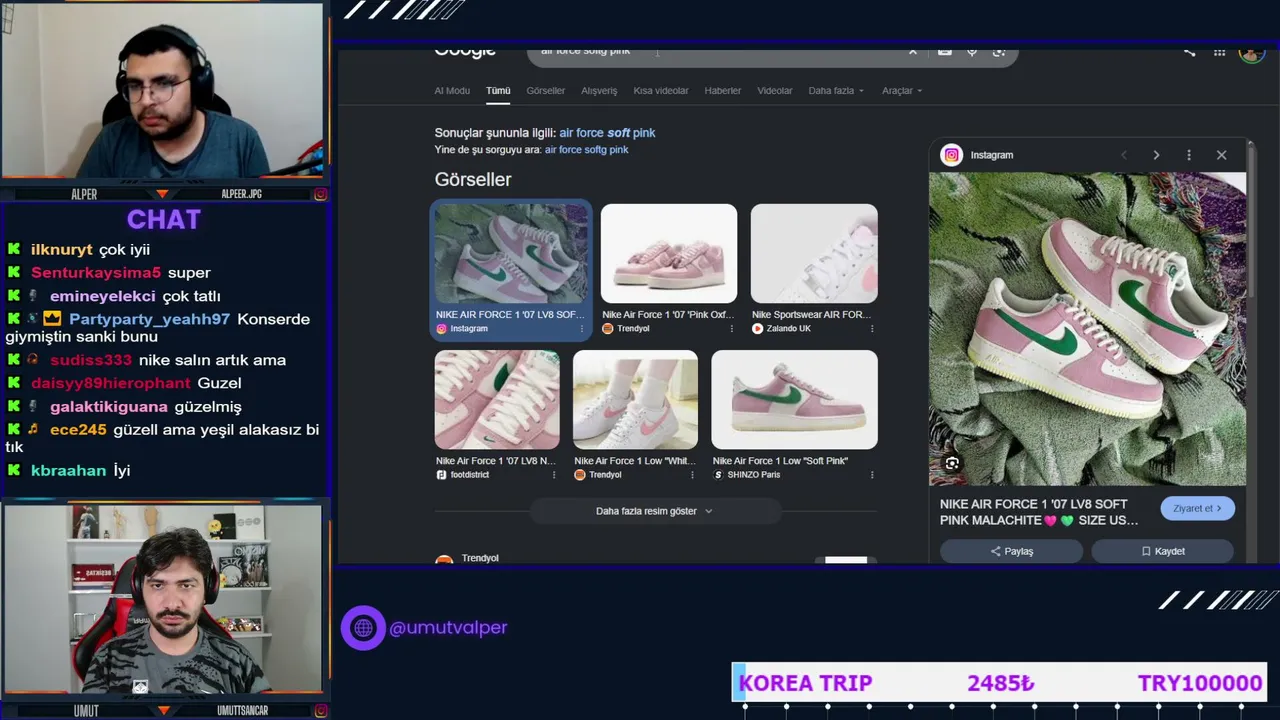1280x720 pixels.
Task: Open Instagram green-swoosh sneaker thumbnail
Action: pyautogui.click(x=511, y=254)
